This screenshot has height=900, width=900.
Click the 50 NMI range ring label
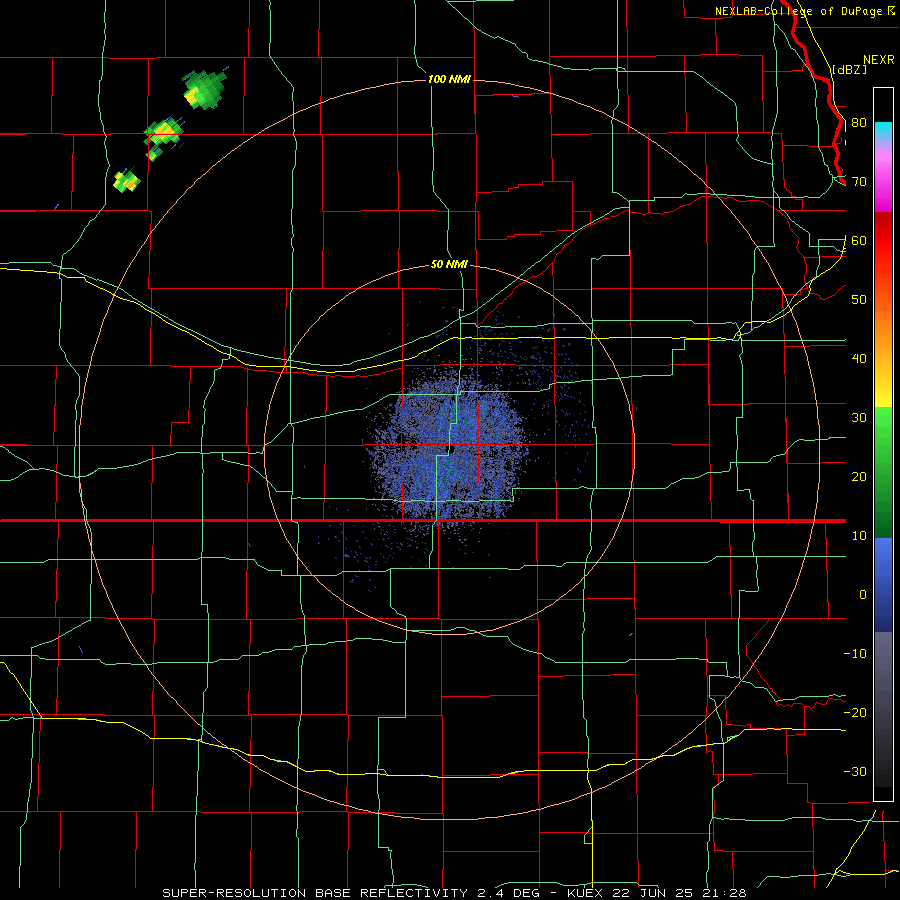449,265
